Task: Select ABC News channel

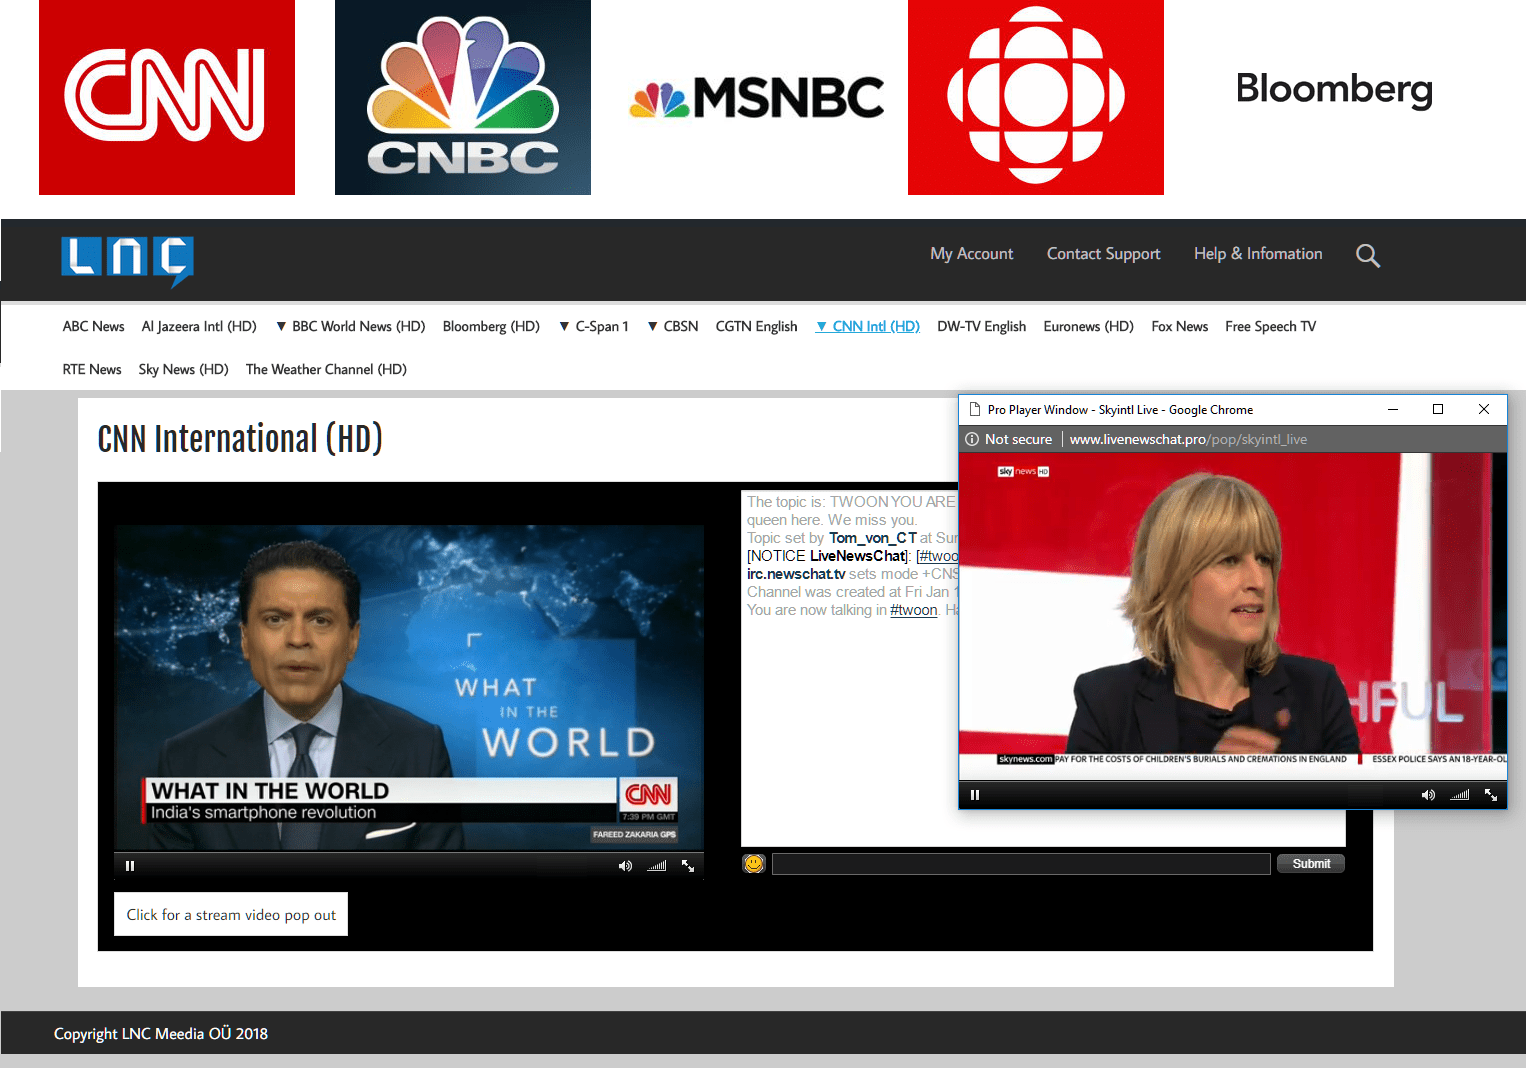Action: [x=93, y=327]
